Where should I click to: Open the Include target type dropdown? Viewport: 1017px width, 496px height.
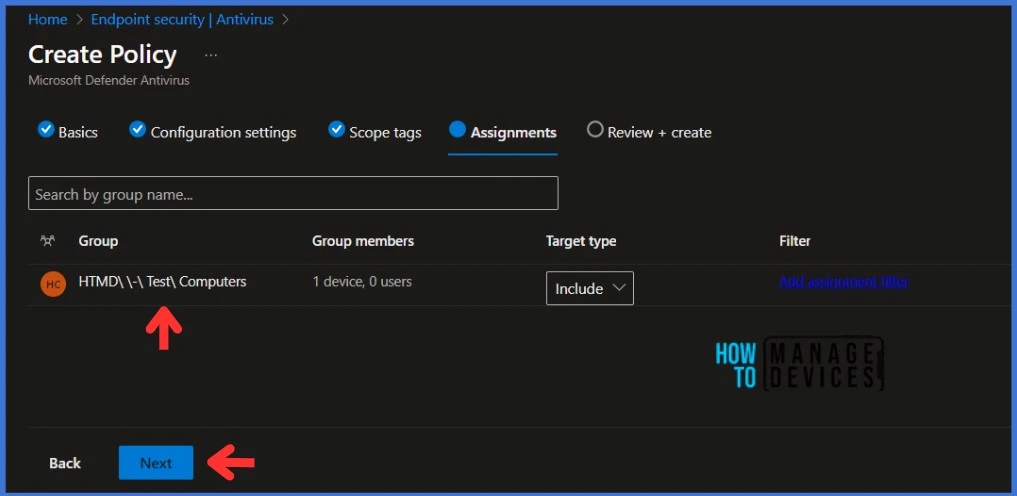point(590,289)
